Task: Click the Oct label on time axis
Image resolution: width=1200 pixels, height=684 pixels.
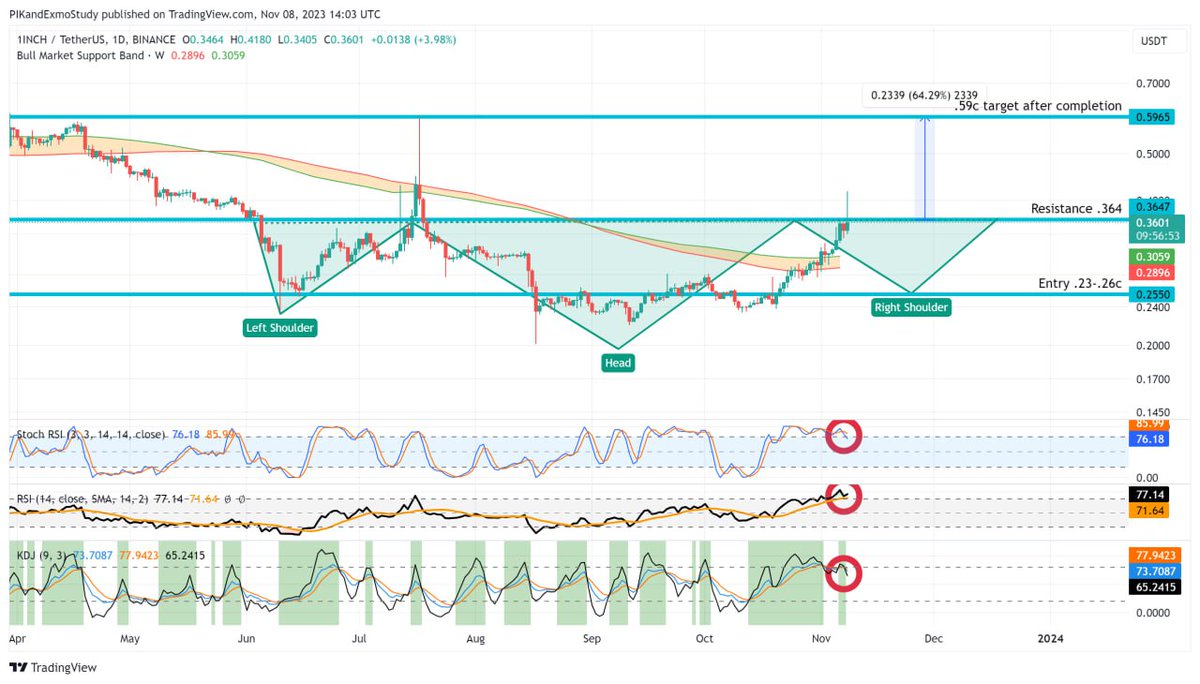Action: tap(704, 637)
